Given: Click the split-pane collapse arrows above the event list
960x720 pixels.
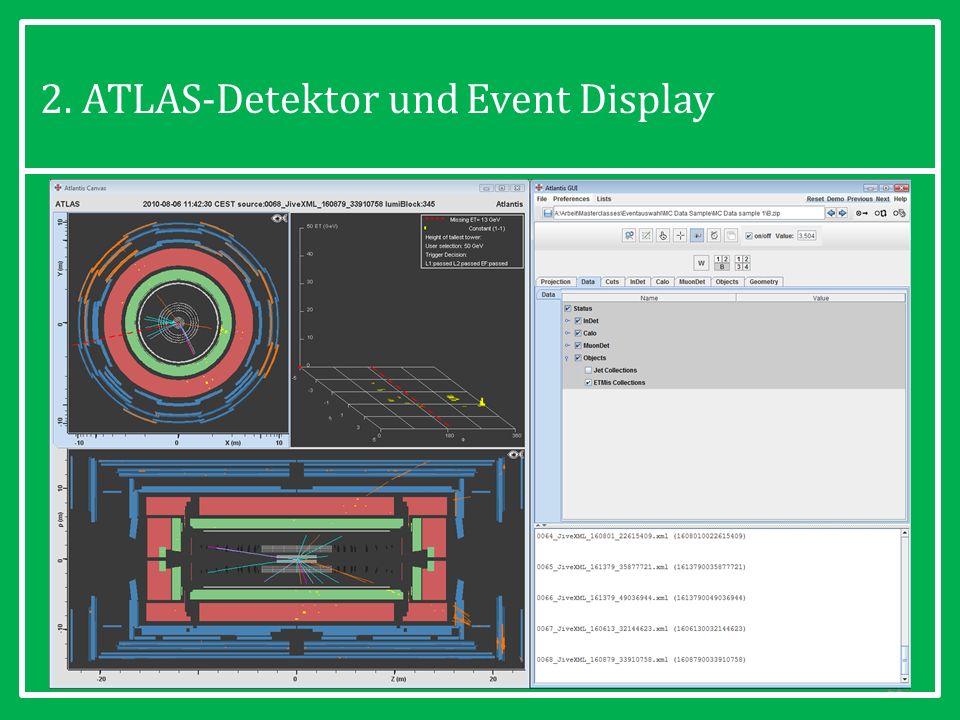Looking at the screenshot, I should [542, 525].
